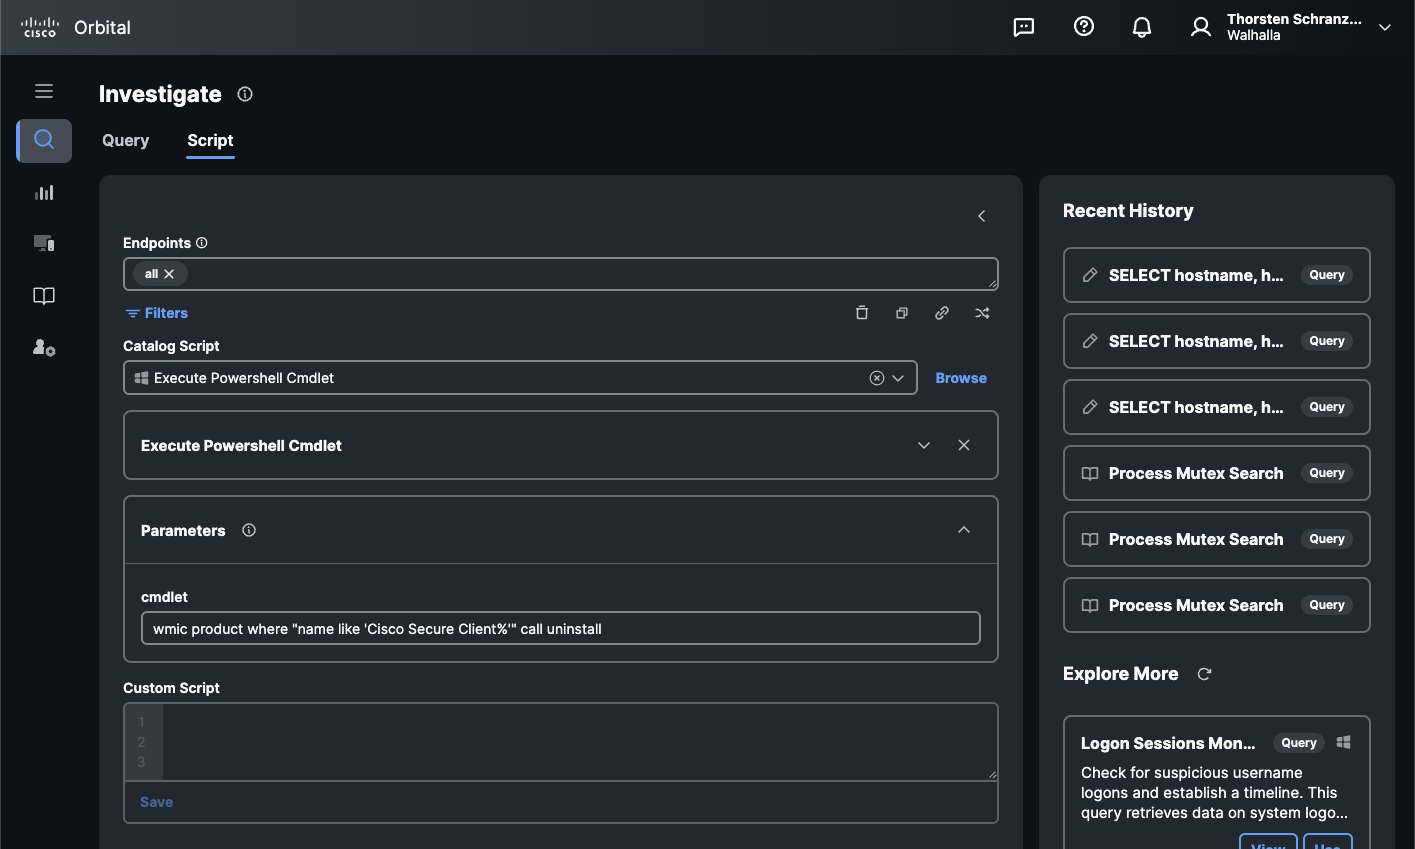Click the 'Recent History' heading

tap(1128, 211)
